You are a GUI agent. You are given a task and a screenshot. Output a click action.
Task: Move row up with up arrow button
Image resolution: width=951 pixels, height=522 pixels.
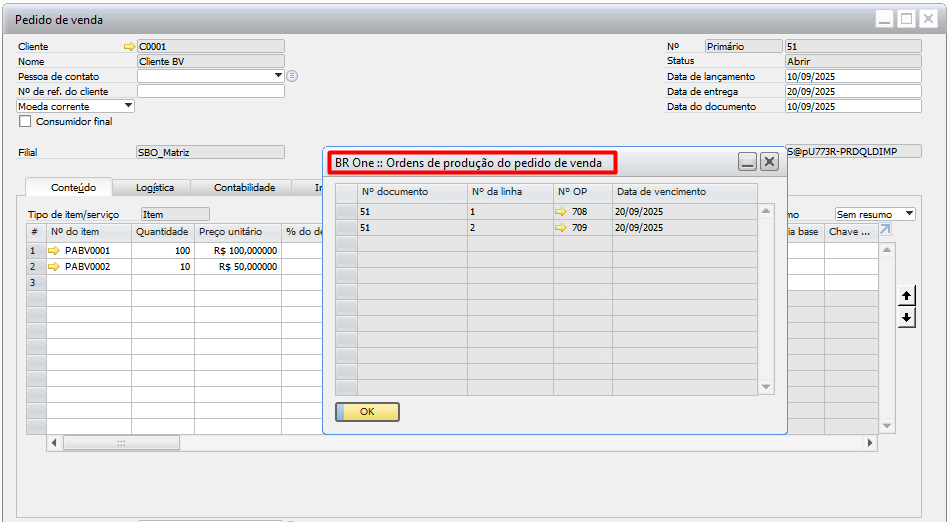[906, 296]
